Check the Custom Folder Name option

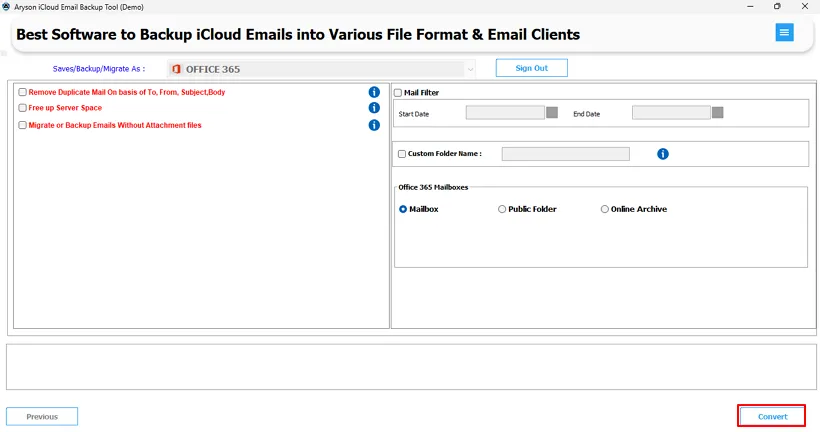click(402, 154)
